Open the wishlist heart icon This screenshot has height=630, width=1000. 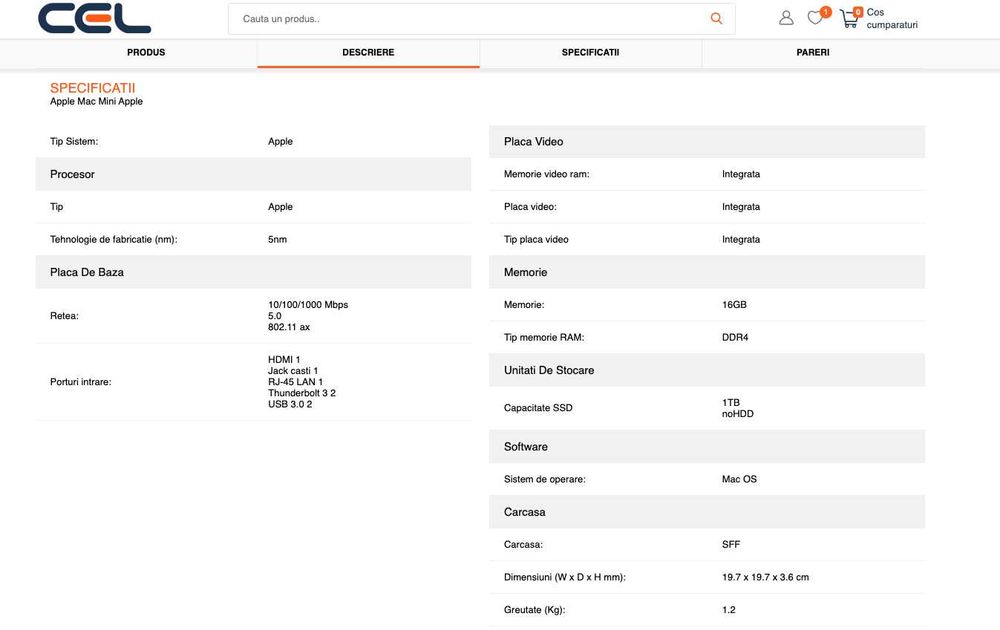coord(815,17)
